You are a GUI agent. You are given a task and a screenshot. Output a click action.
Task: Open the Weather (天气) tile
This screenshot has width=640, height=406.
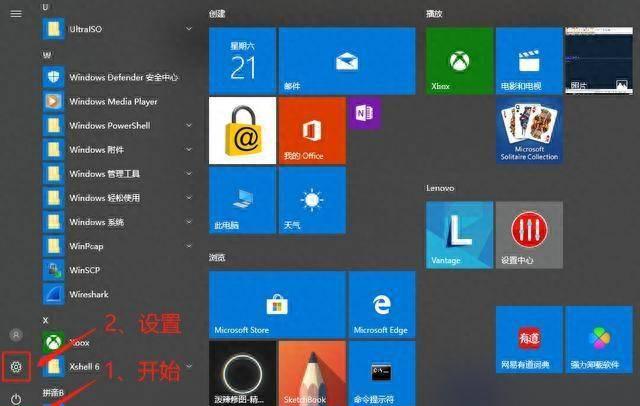(x=312, y=200)
